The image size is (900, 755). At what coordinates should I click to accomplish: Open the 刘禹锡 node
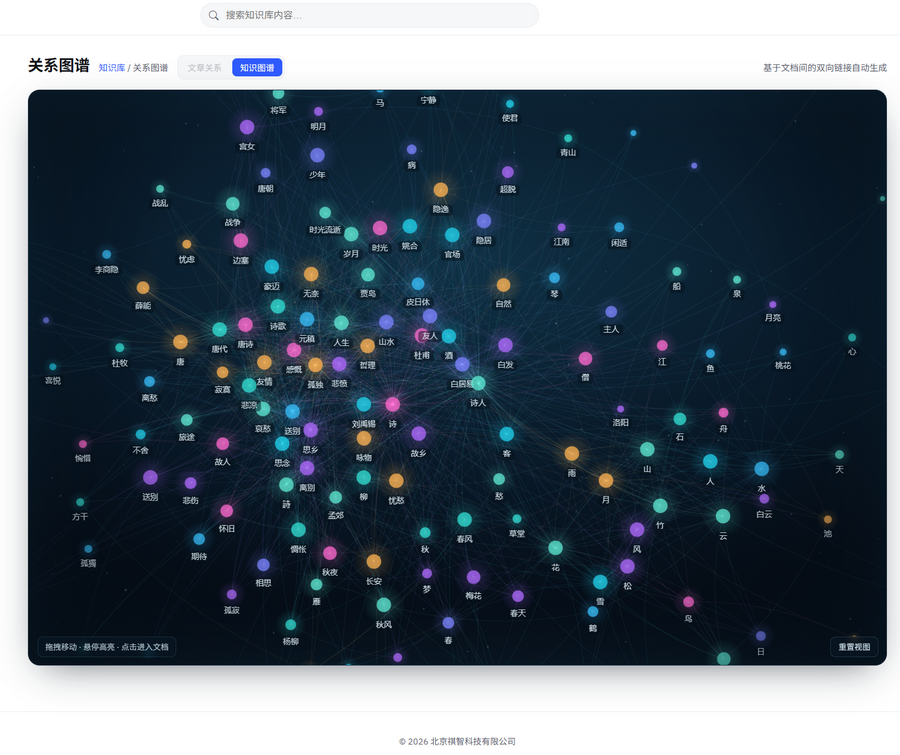(x=364, y=404)
